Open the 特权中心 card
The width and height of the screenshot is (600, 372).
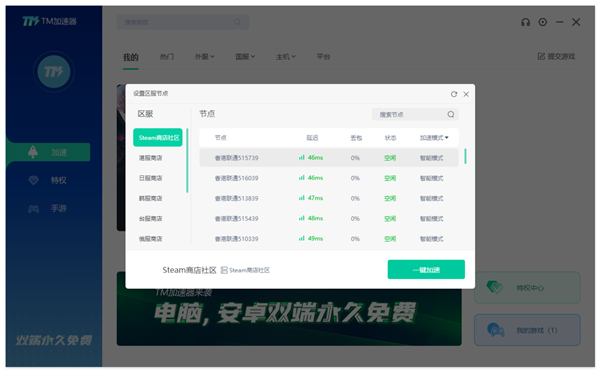[x=527, y=288]
